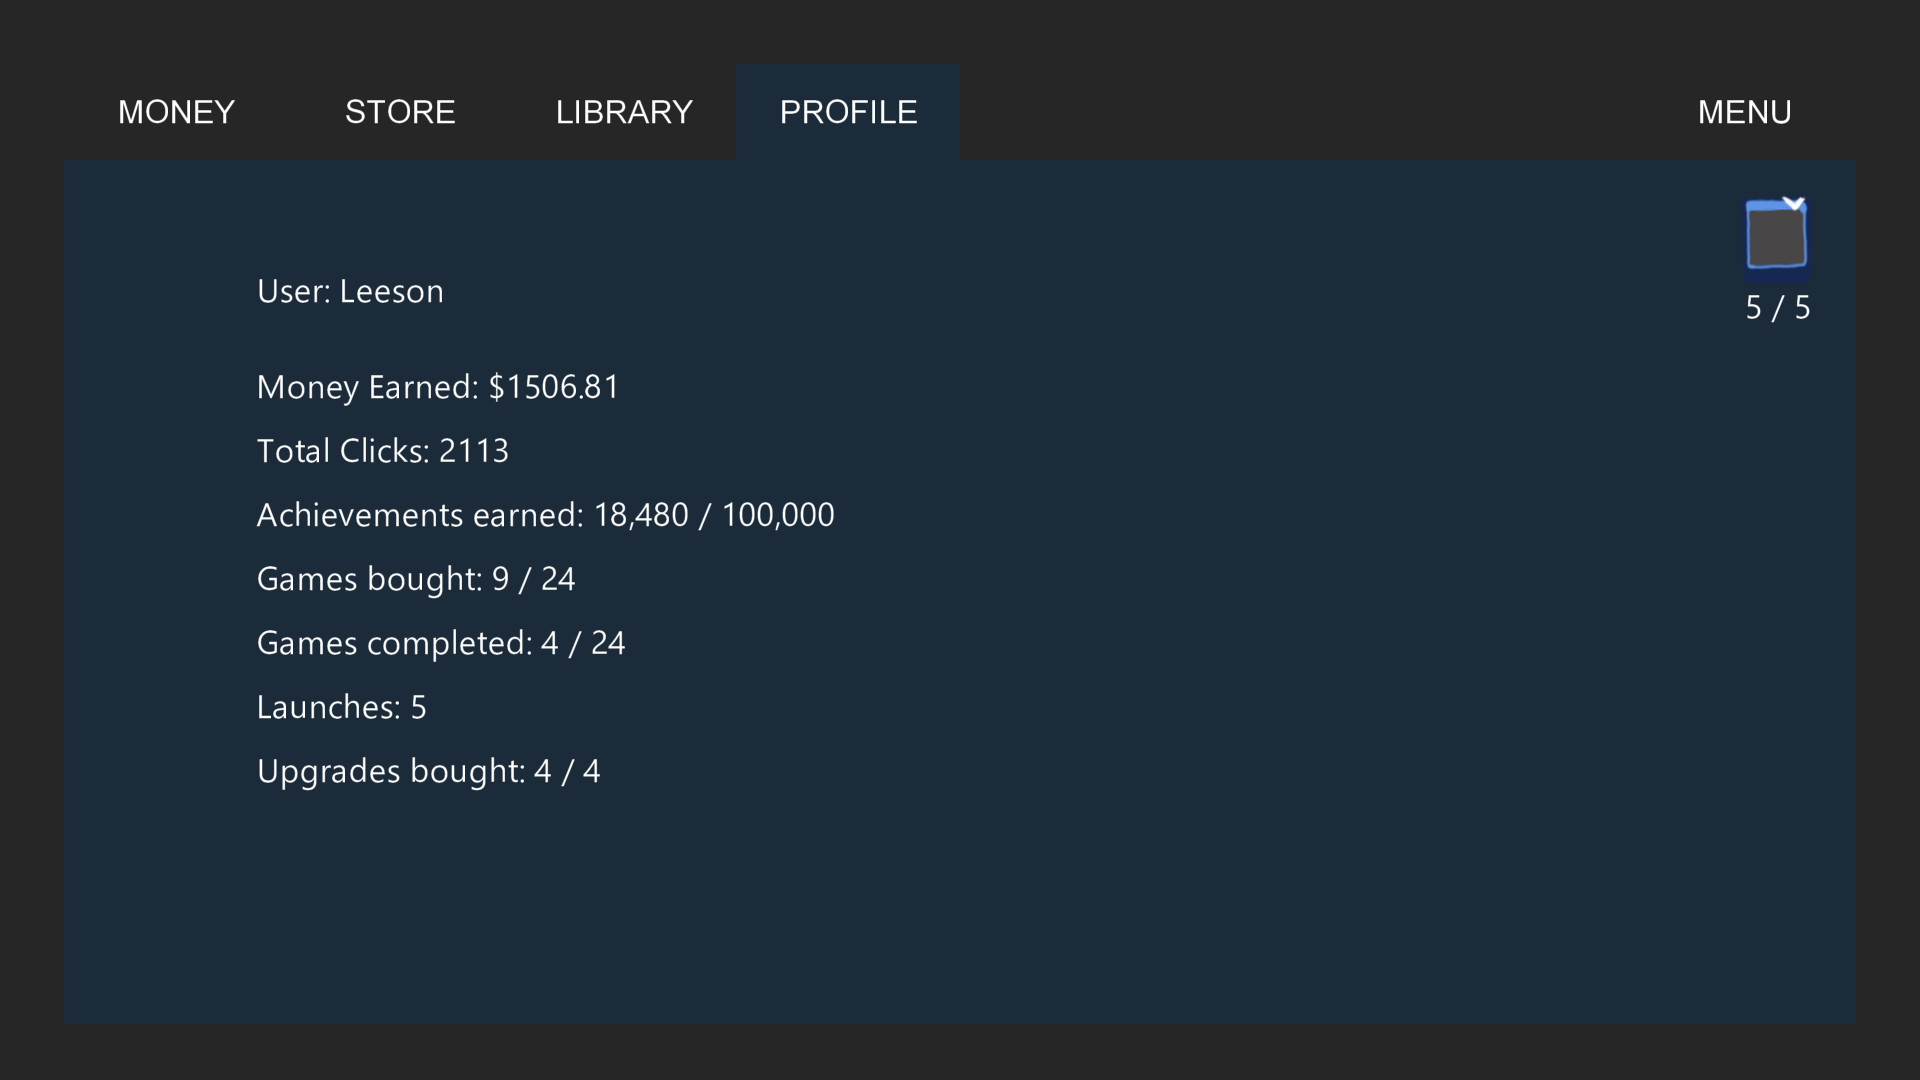This screenshot has width=1920, height=1080.
Task: Select the User: Leeson label
Action: [350, 291]
